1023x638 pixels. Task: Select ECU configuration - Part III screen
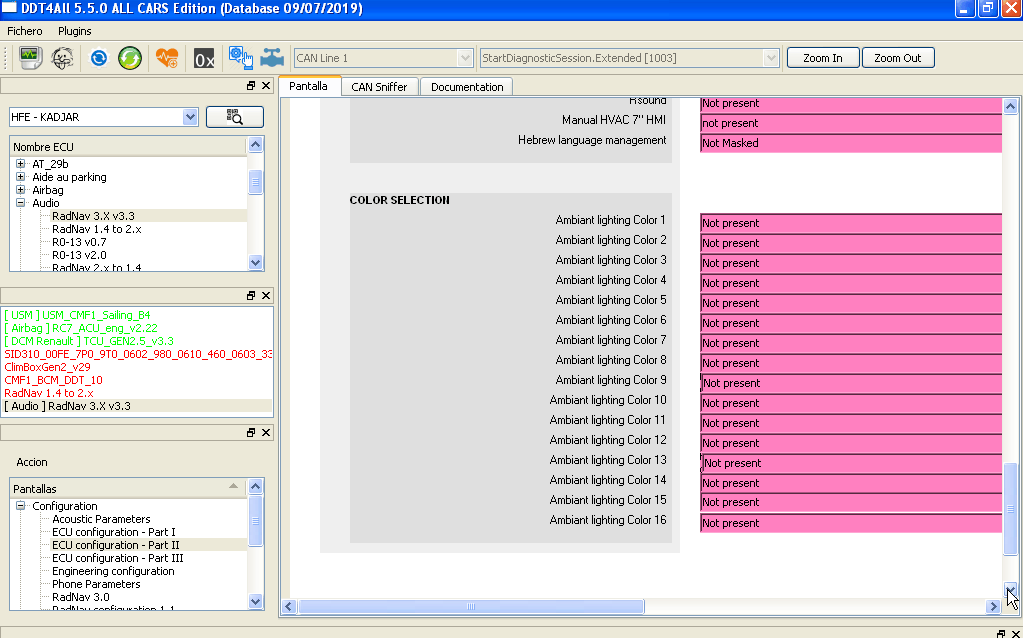tap(117, 558)
